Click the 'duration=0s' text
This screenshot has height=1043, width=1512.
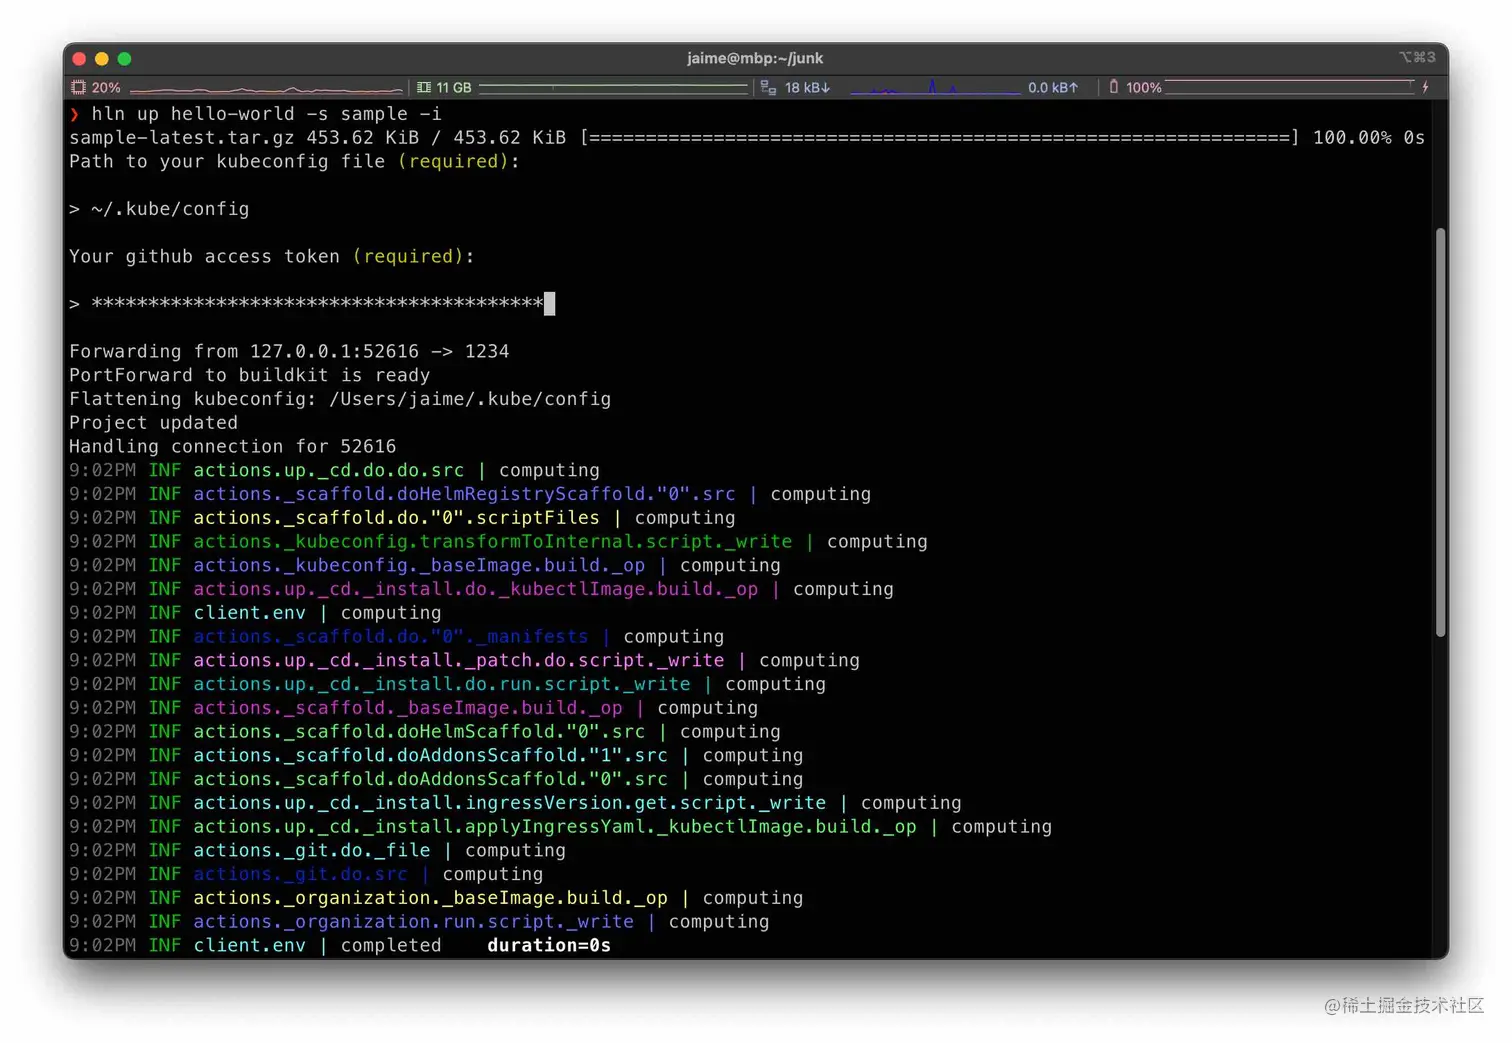click(549, 946)
